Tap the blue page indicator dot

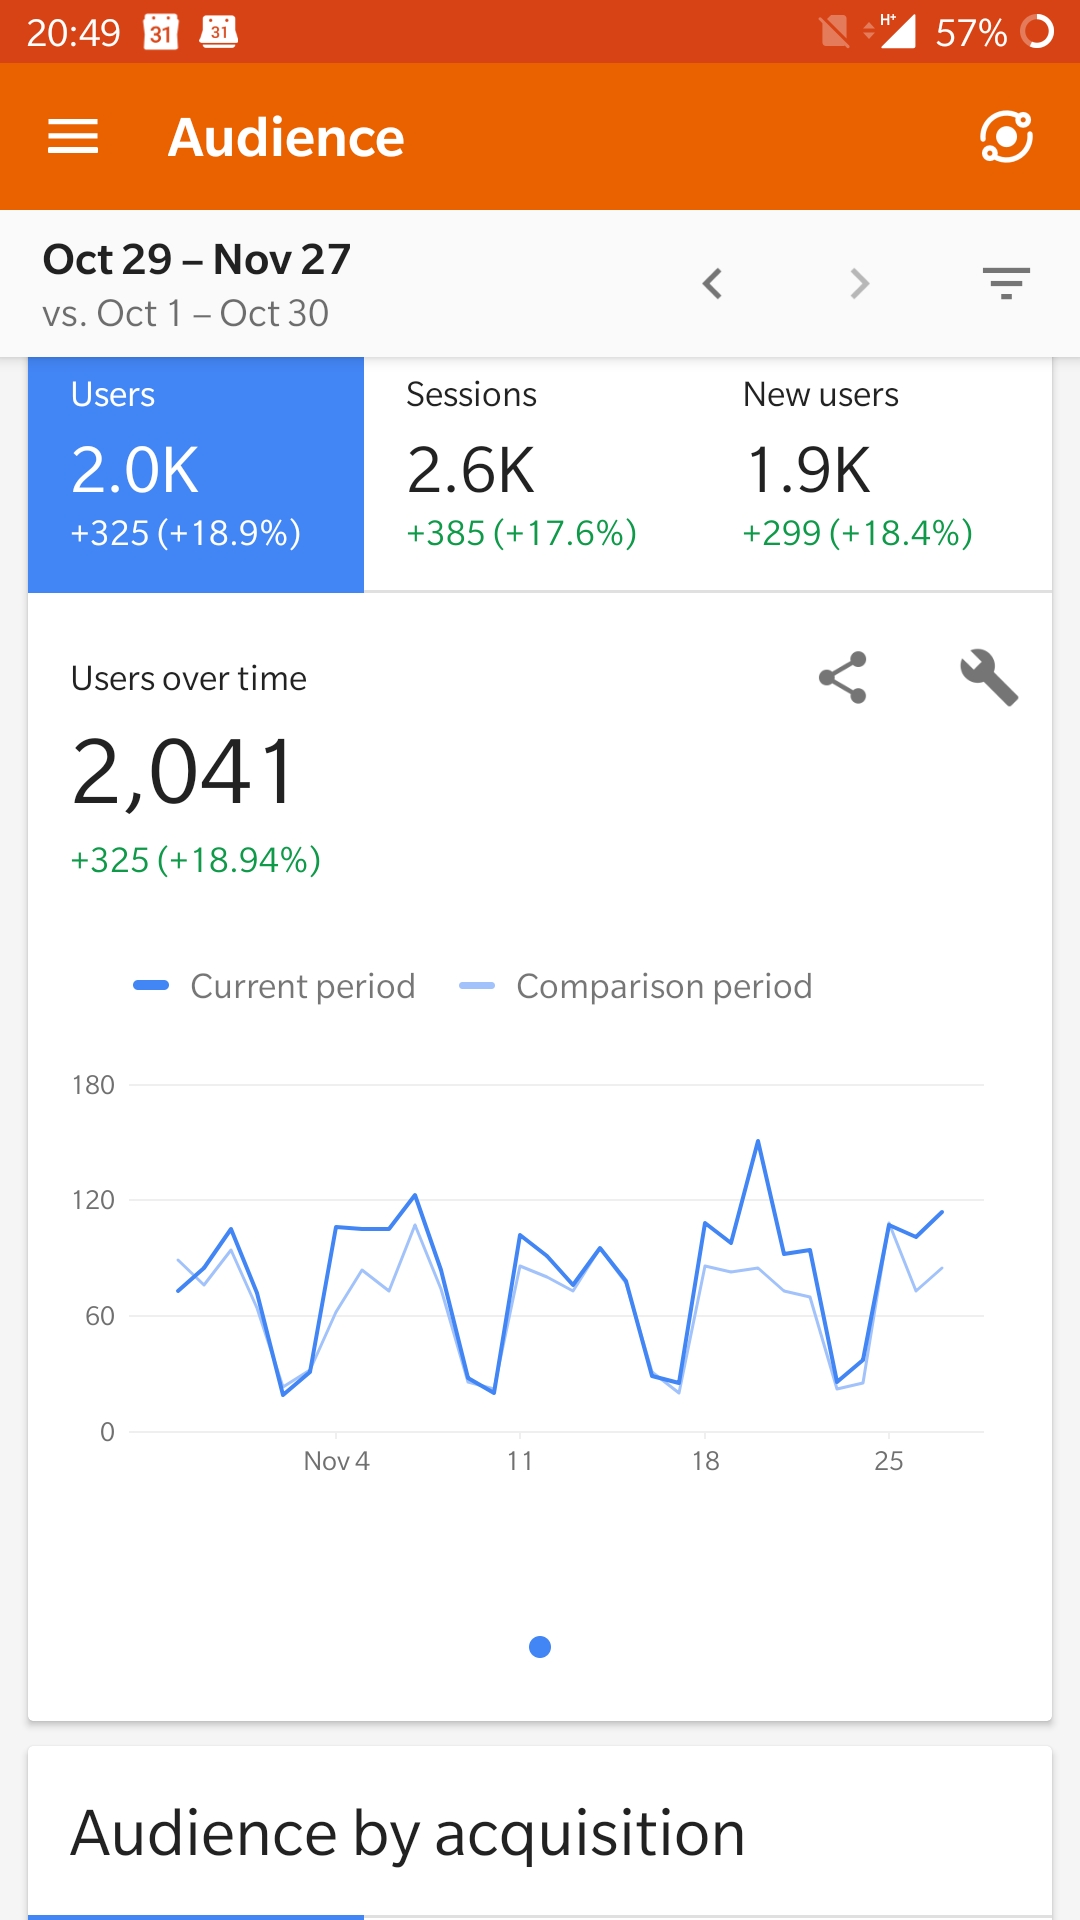[540, 1647]
